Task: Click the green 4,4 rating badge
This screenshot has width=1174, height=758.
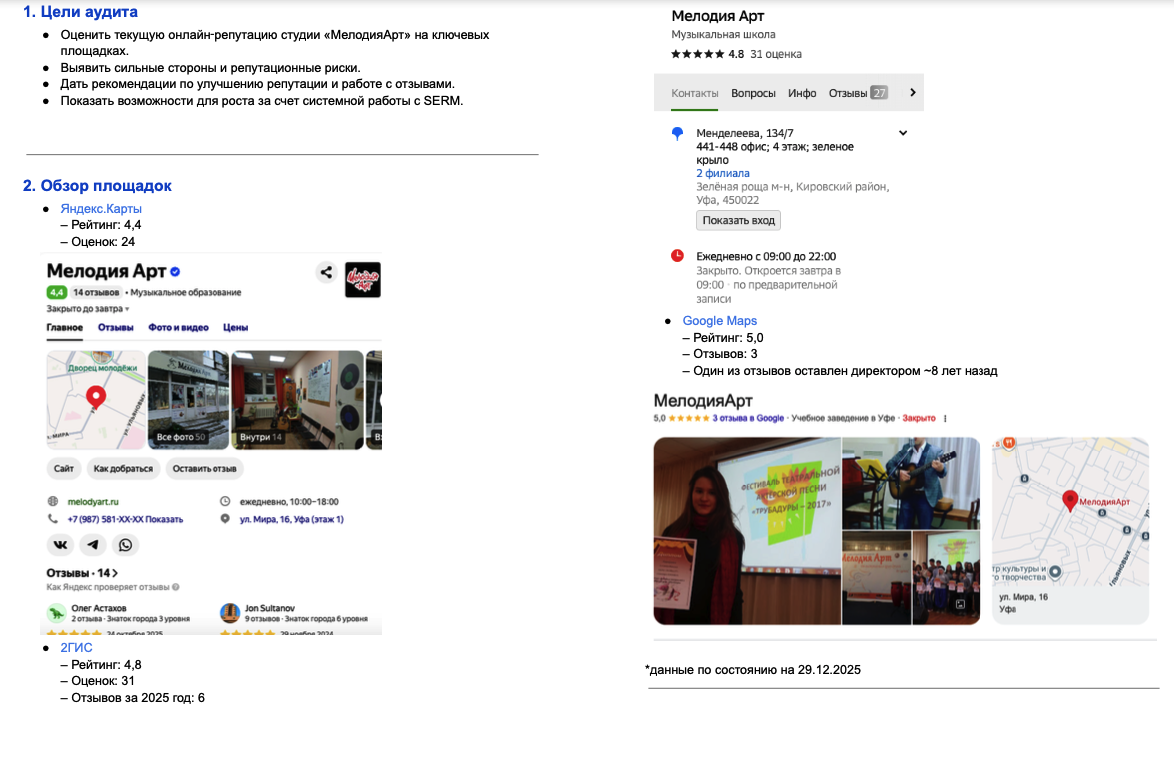Action: point(57,292)
